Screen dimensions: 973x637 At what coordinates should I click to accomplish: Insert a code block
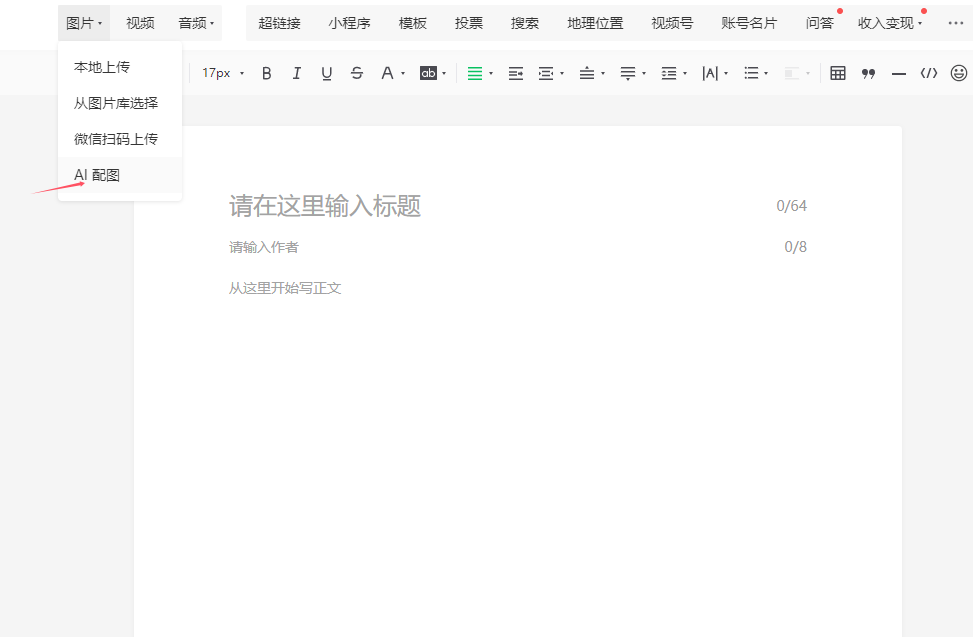[x=929, y=73]
